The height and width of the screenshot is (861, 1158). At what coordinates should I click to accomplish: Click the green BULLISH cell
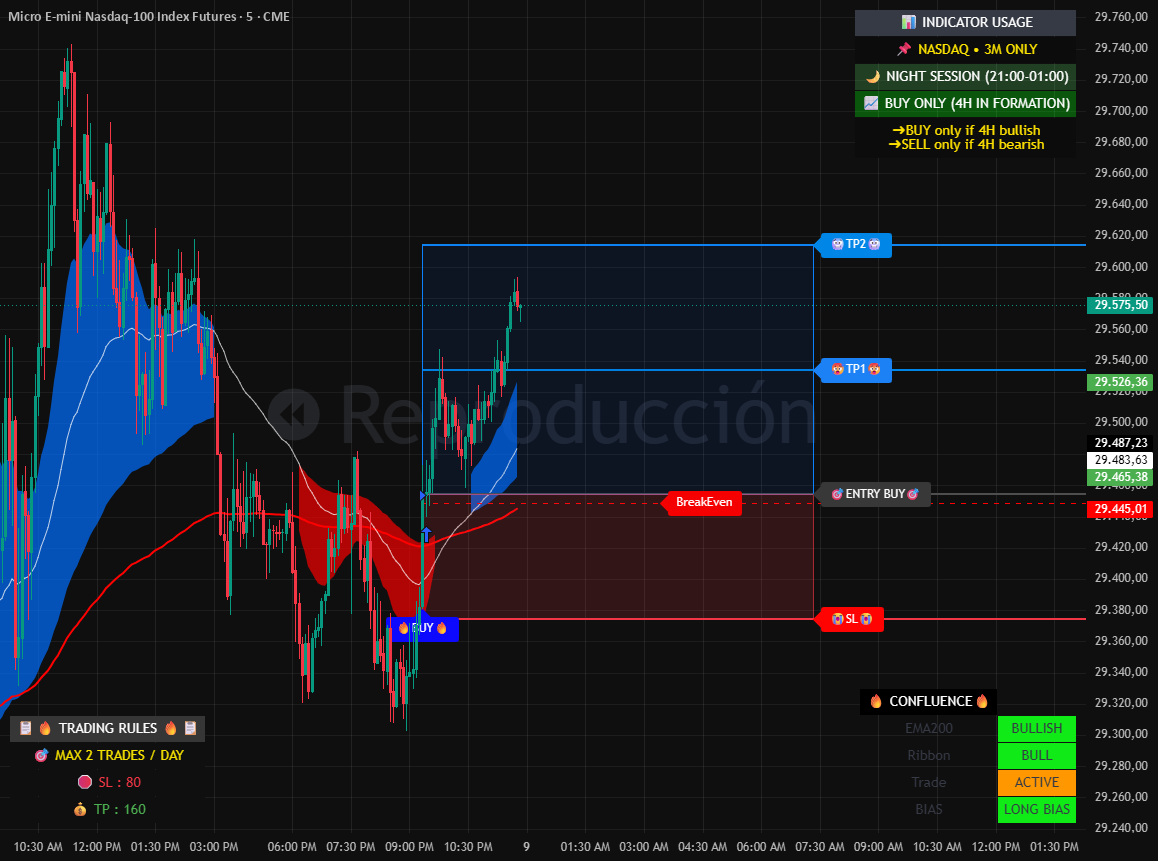point(1037,729)
